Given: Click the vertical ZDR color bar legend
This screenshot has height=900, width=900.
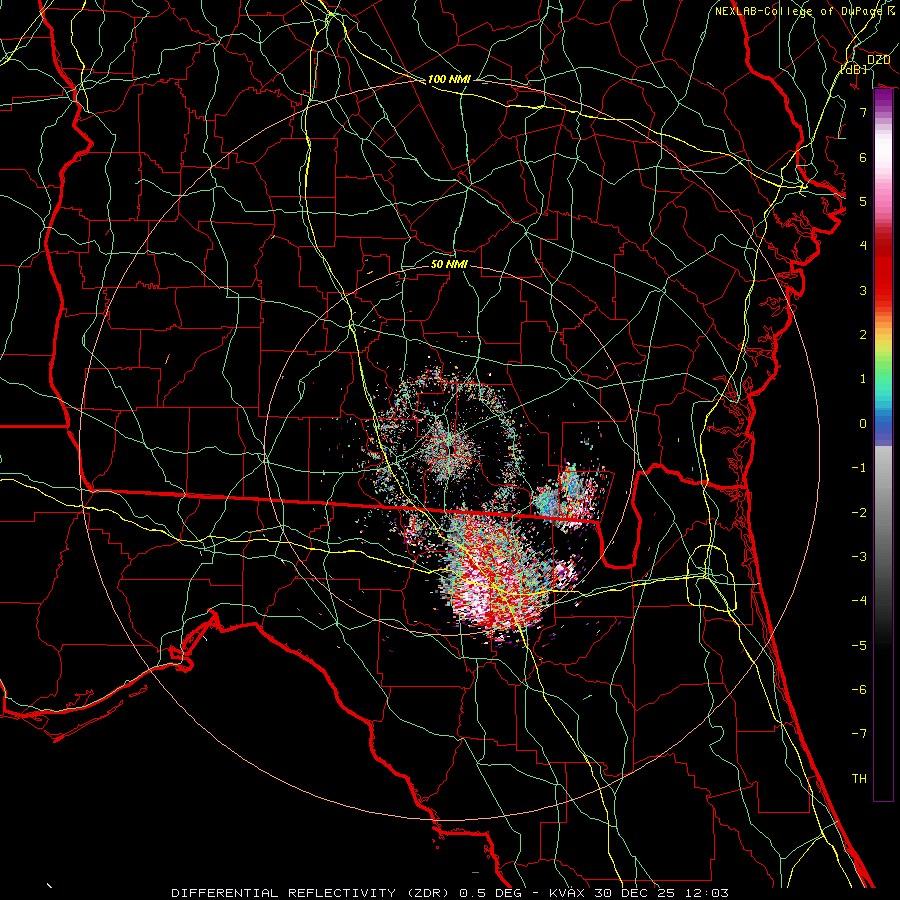Looking at the screenshot, I should click(883, 445).
